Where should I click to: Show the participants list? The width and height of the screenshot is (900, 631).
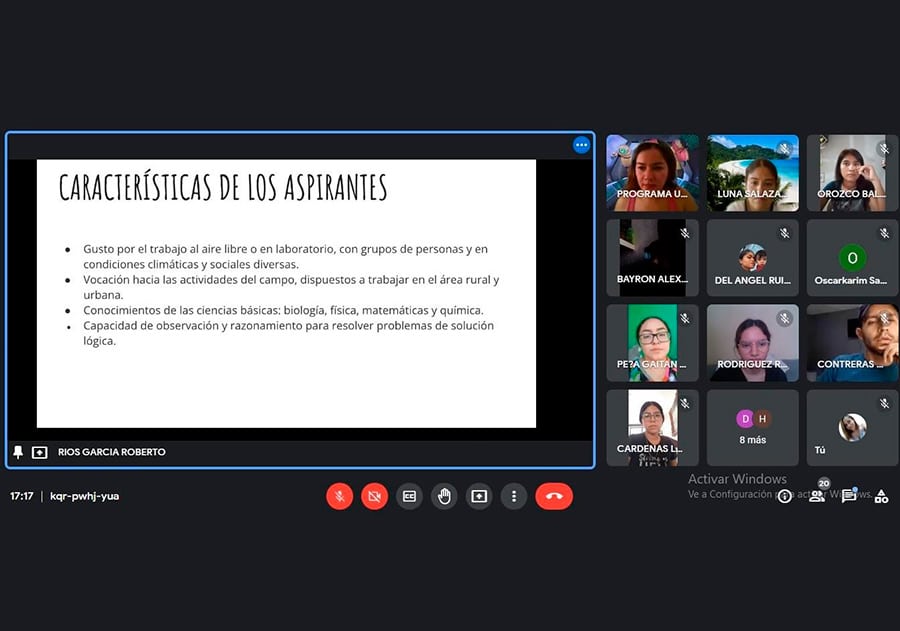(x=817, y=496)
